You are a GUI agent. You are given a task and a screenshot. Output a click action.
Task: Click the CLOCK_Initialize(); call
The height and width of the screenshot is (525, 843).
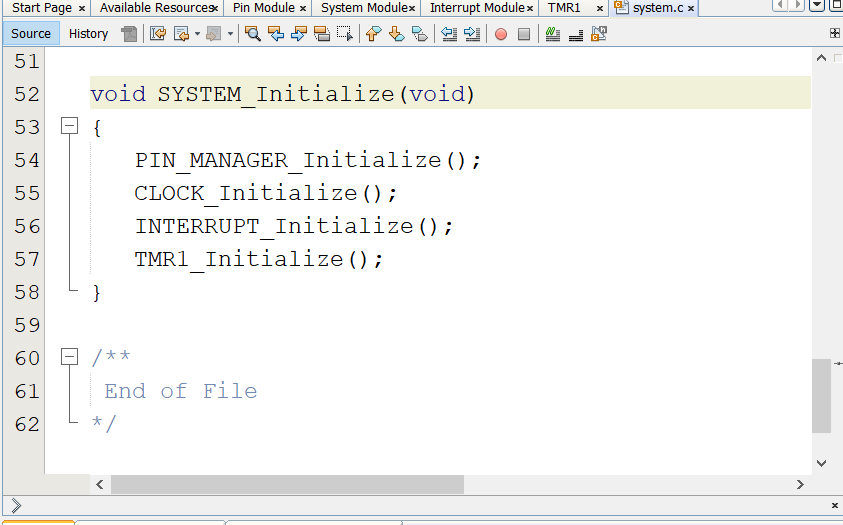point(266,193)
